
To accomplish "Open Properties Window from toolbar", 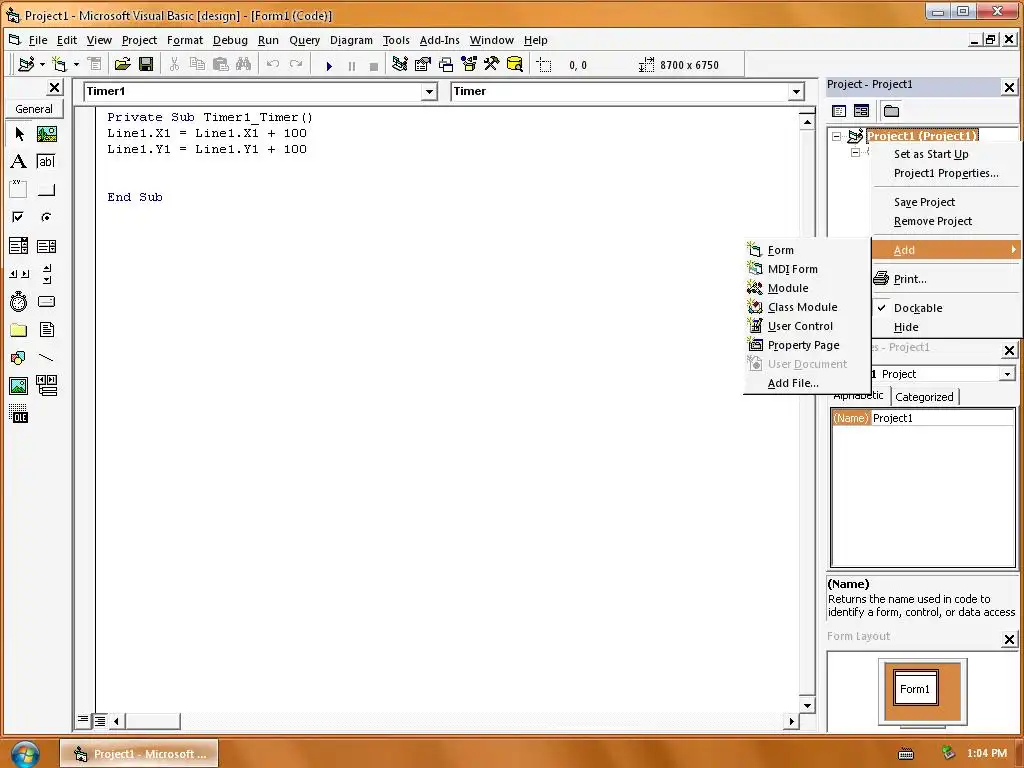I will (423, 64).
